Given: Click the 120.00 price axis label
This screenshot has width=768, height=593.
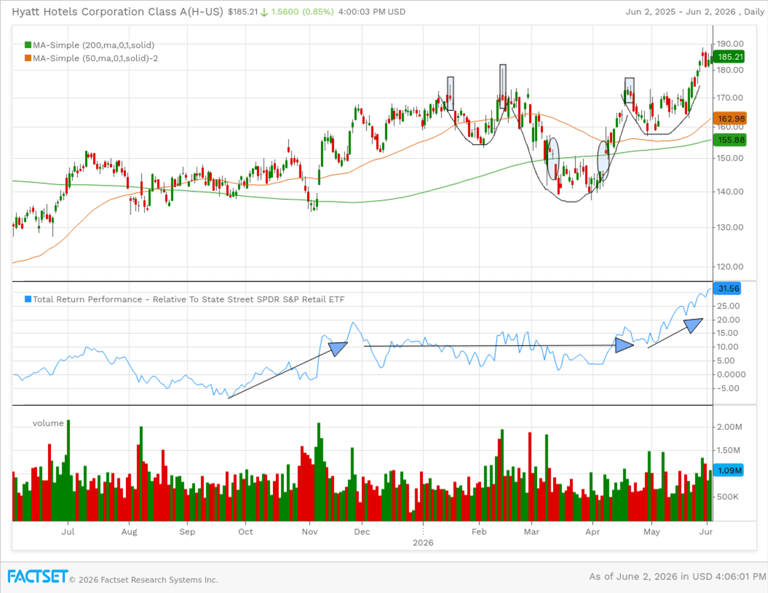Looking at the screenshot, I should [x=730, y=267].
